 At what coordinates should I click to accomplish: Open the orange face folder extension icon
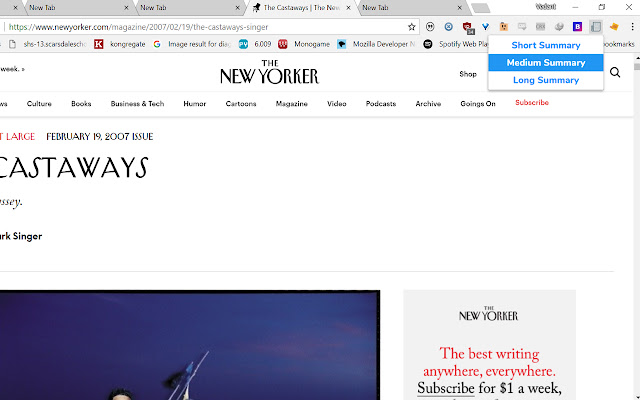(504, 27)
